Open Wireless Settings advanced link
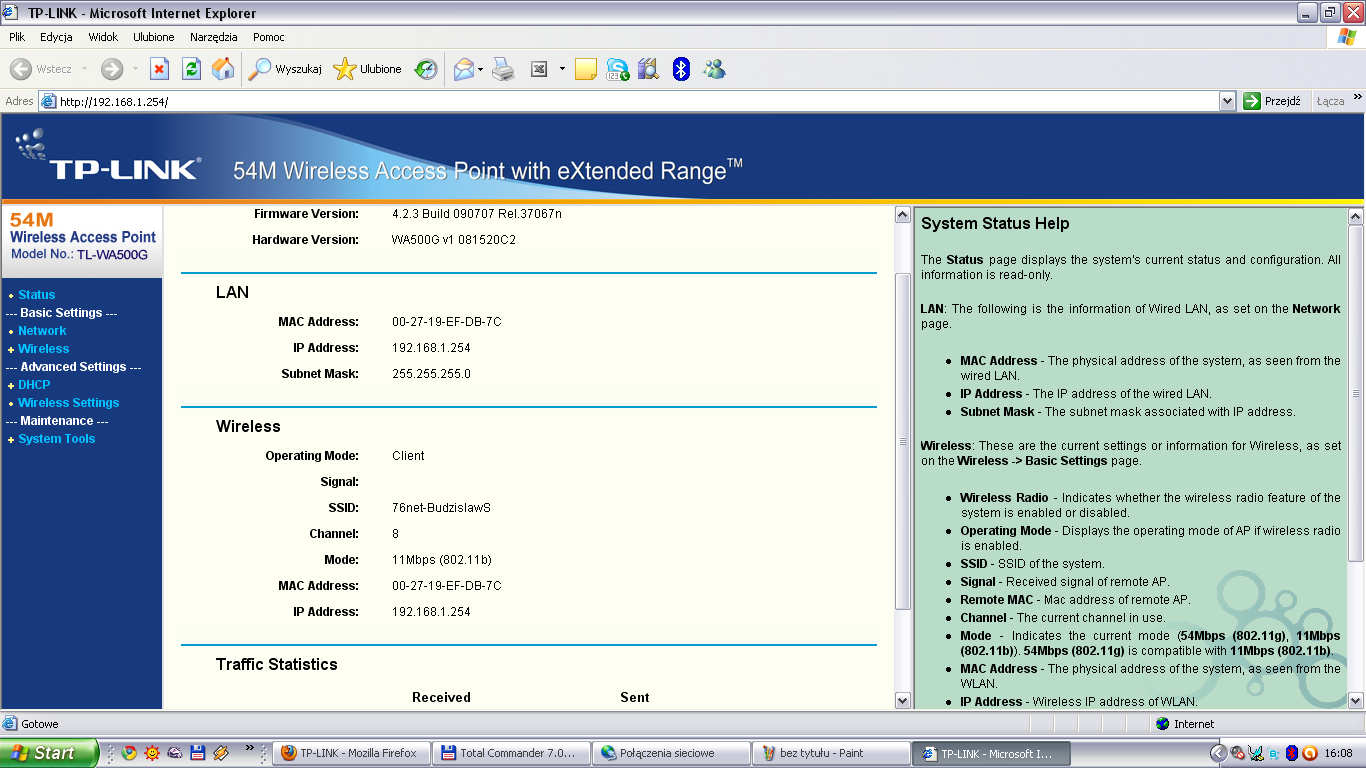Image resolution: width=1366 pixels, height=768 pixels. [x=69, y=403]
